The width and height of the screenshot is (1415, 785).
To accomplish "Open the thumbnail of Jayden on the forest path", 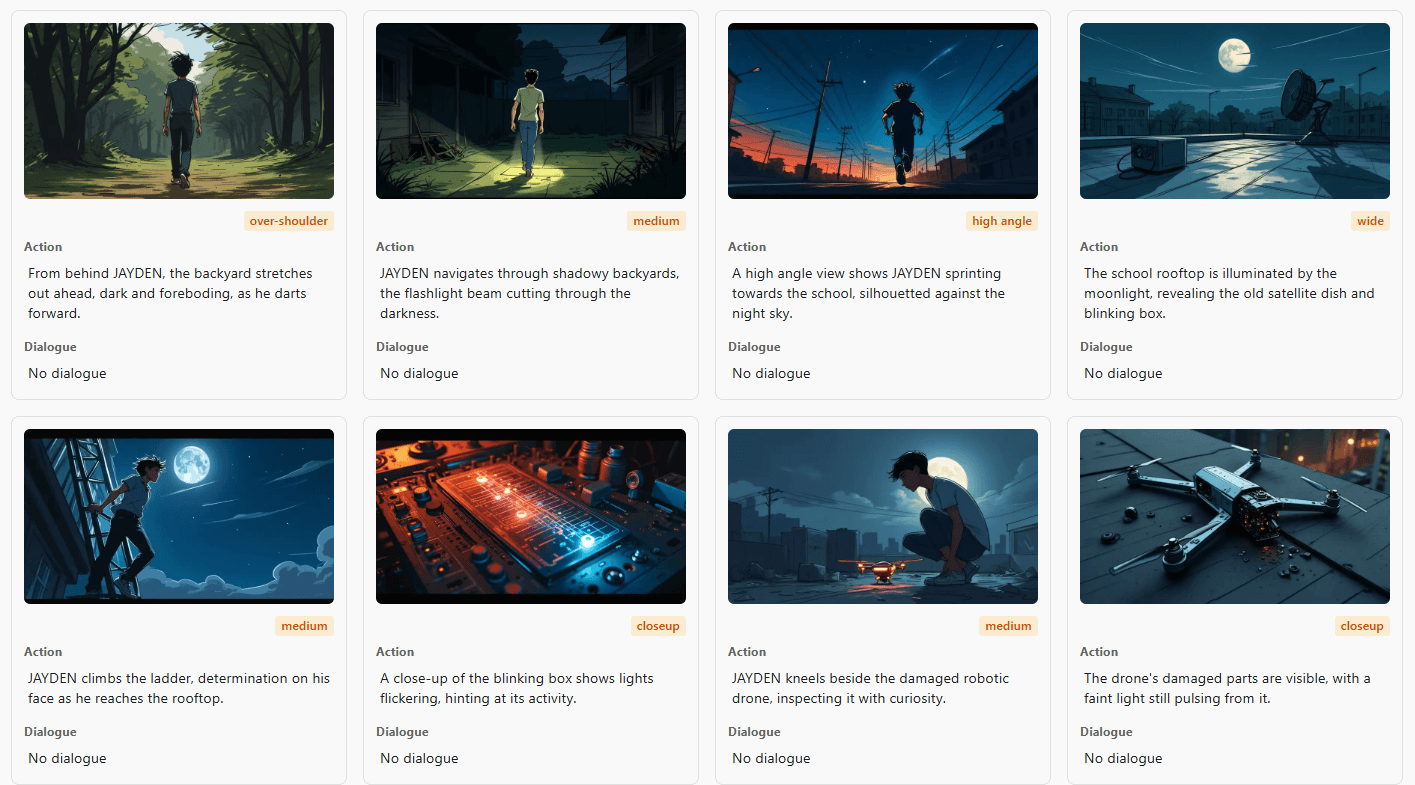I will 178,110.
